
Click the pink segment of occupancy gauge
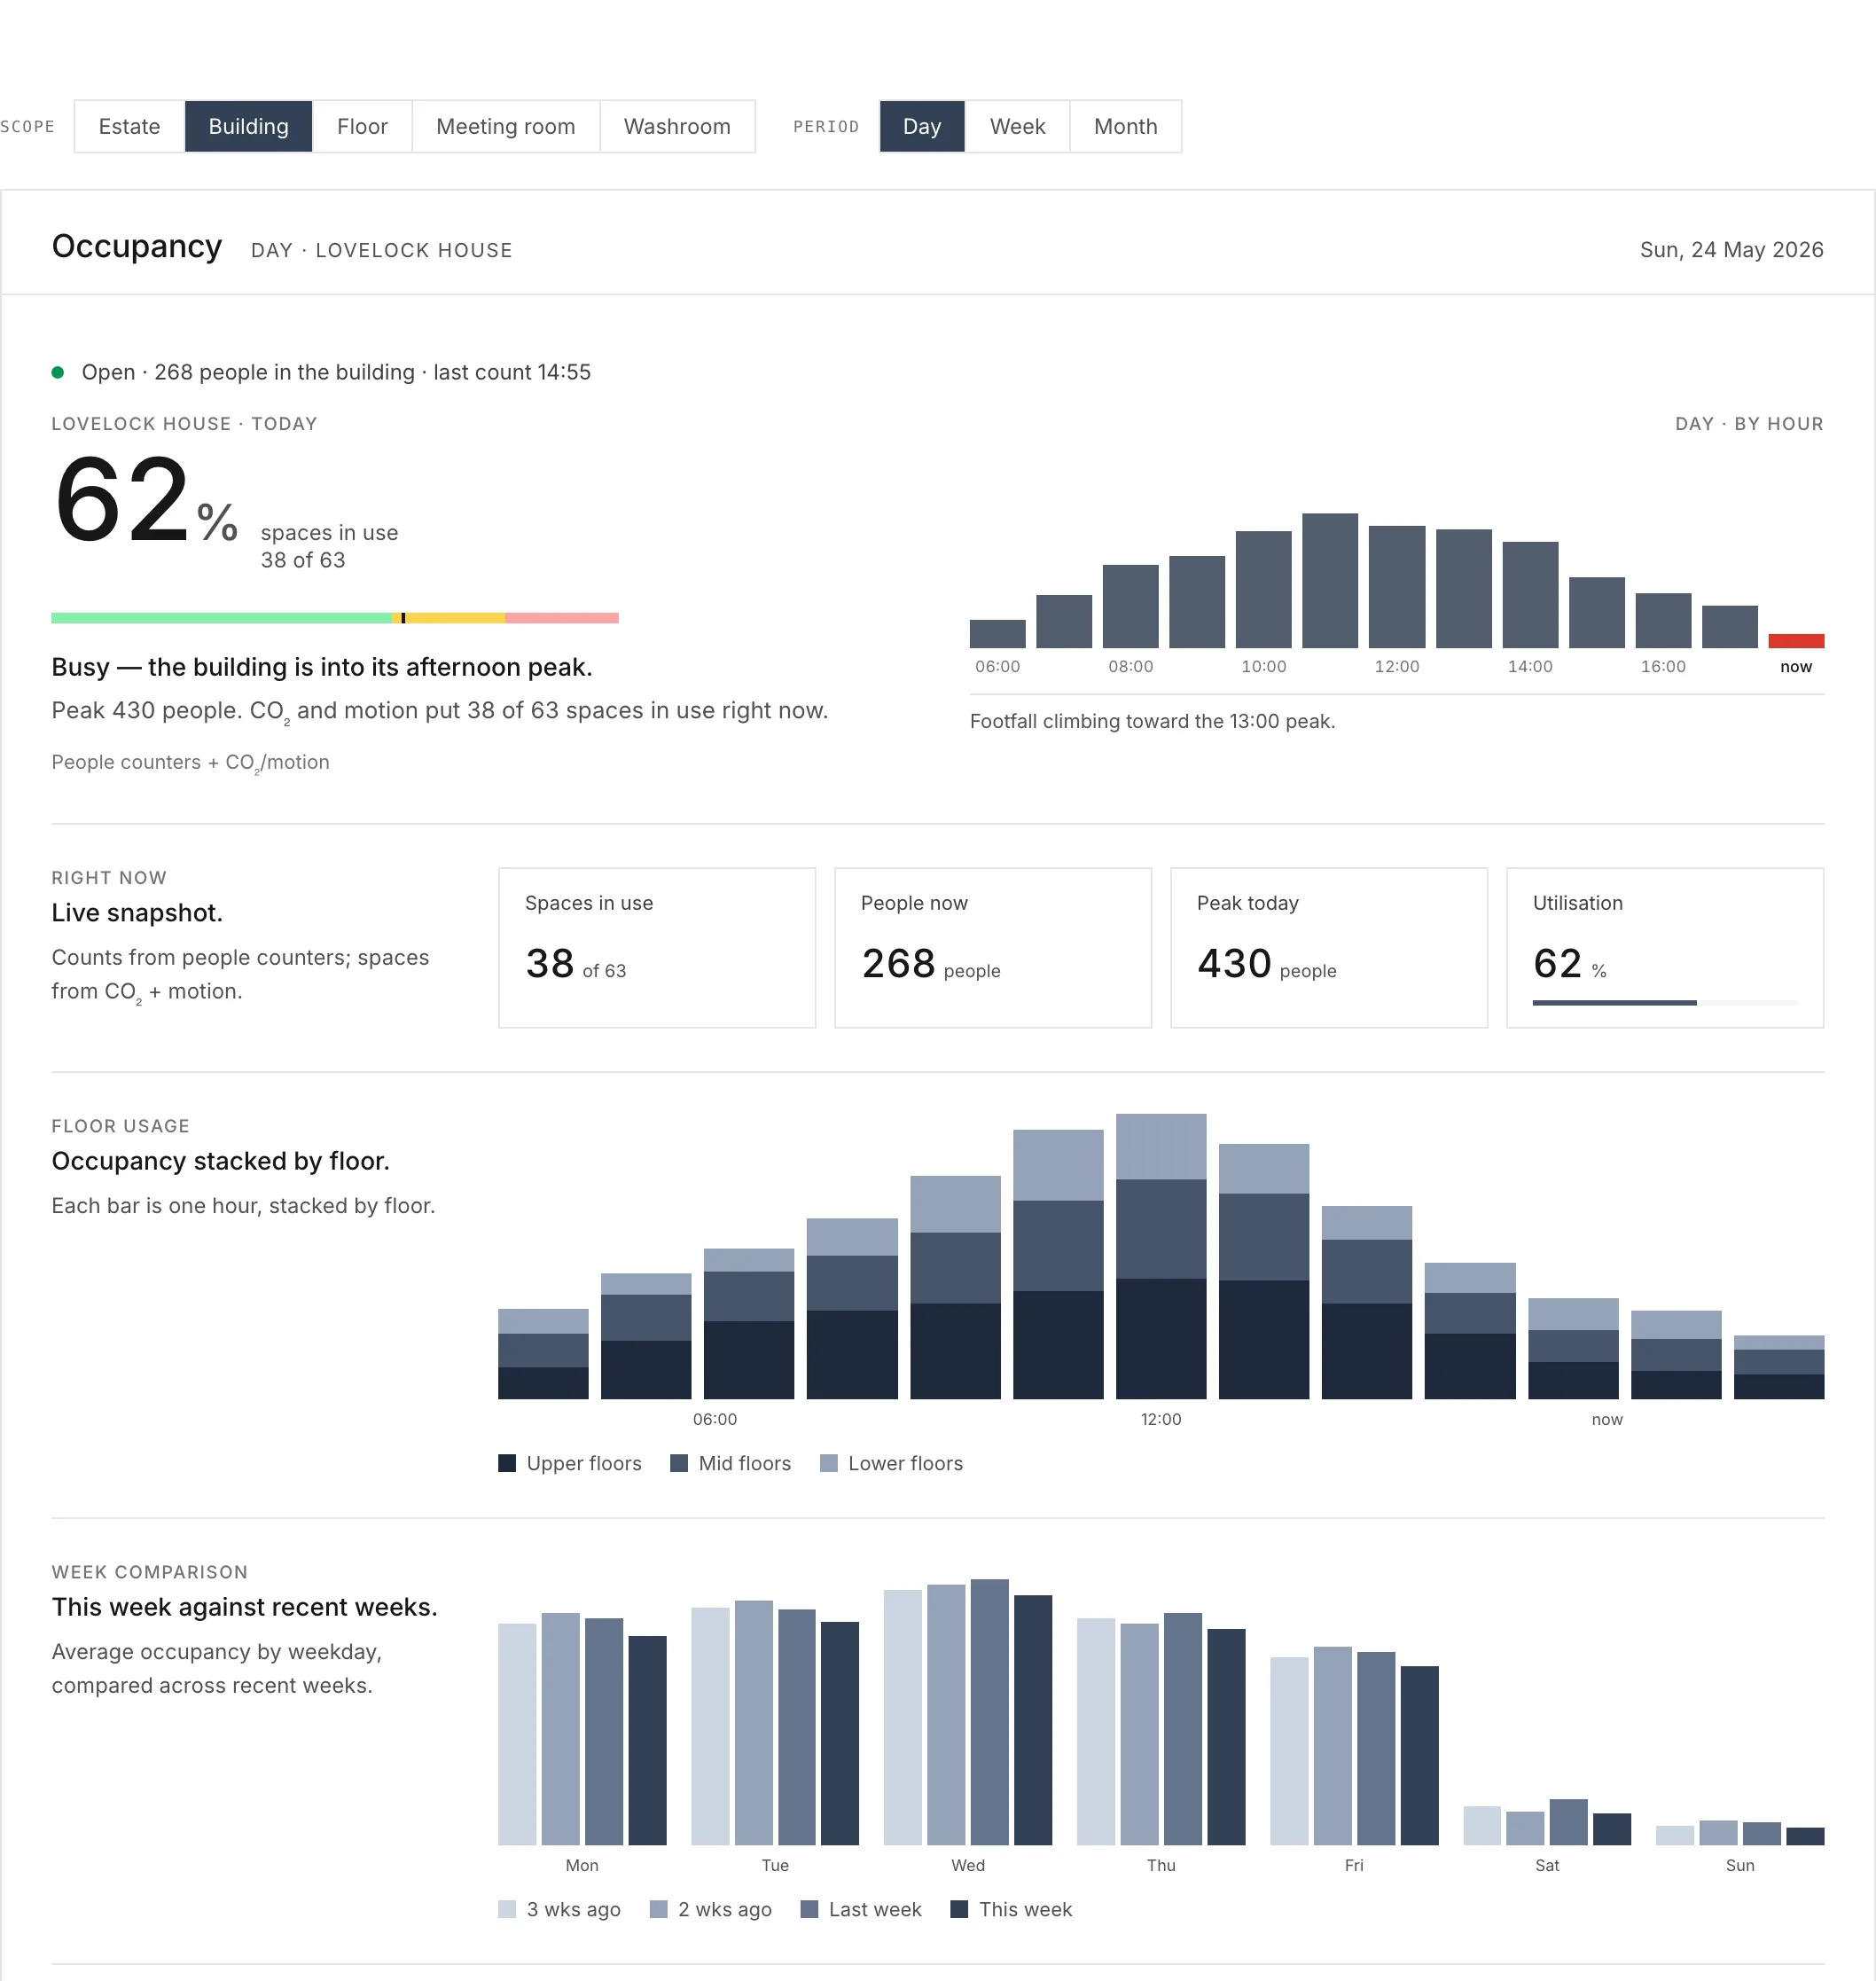pyautogui.click(x=562, y=618)
